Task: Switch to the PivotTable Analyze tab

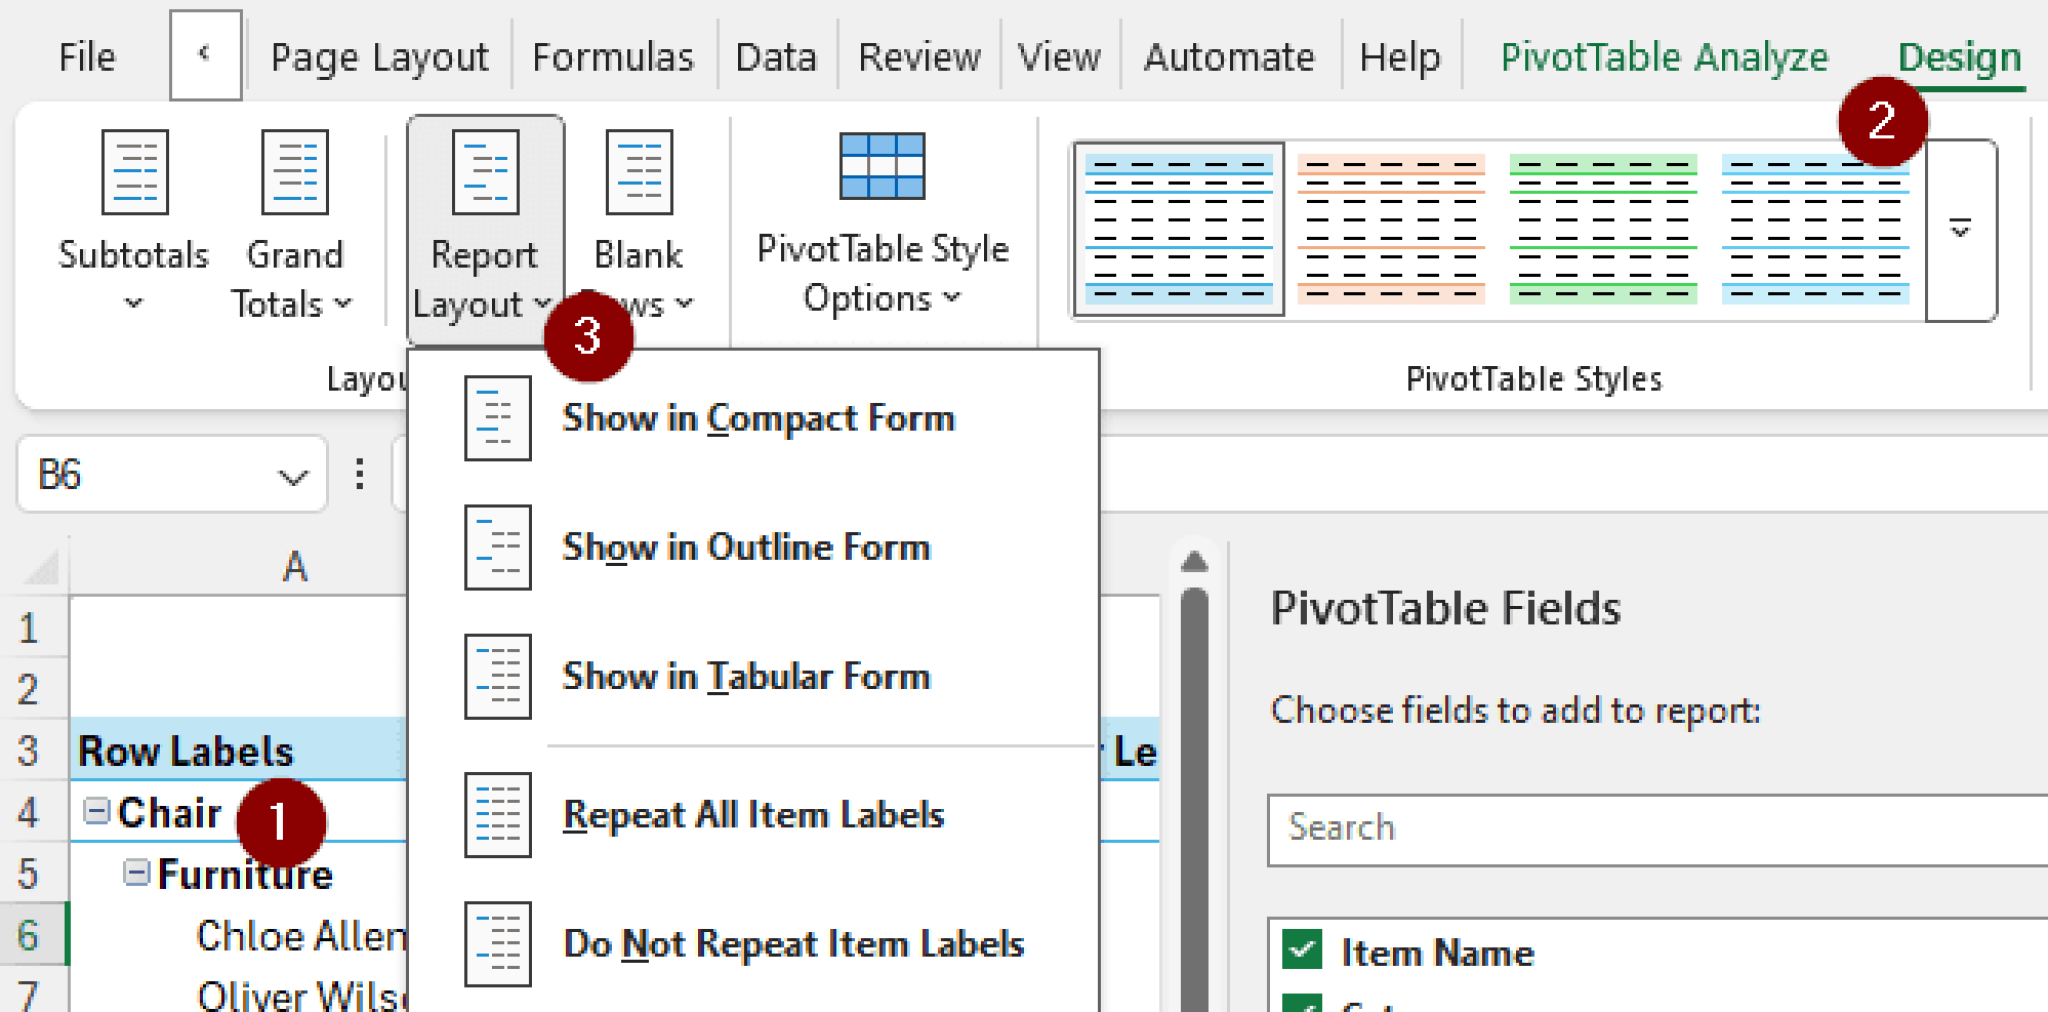Action: 1662,57
